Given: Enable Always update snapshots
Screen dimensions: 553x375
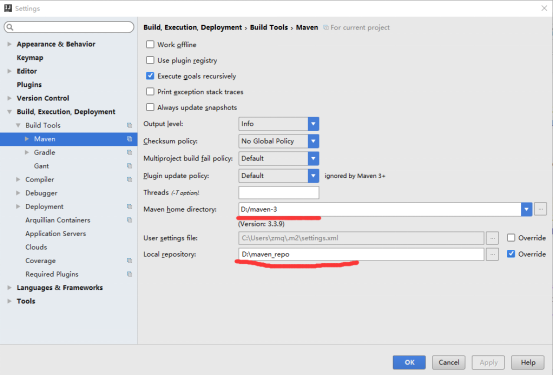Looking at the screenshot, I should 150,107.
